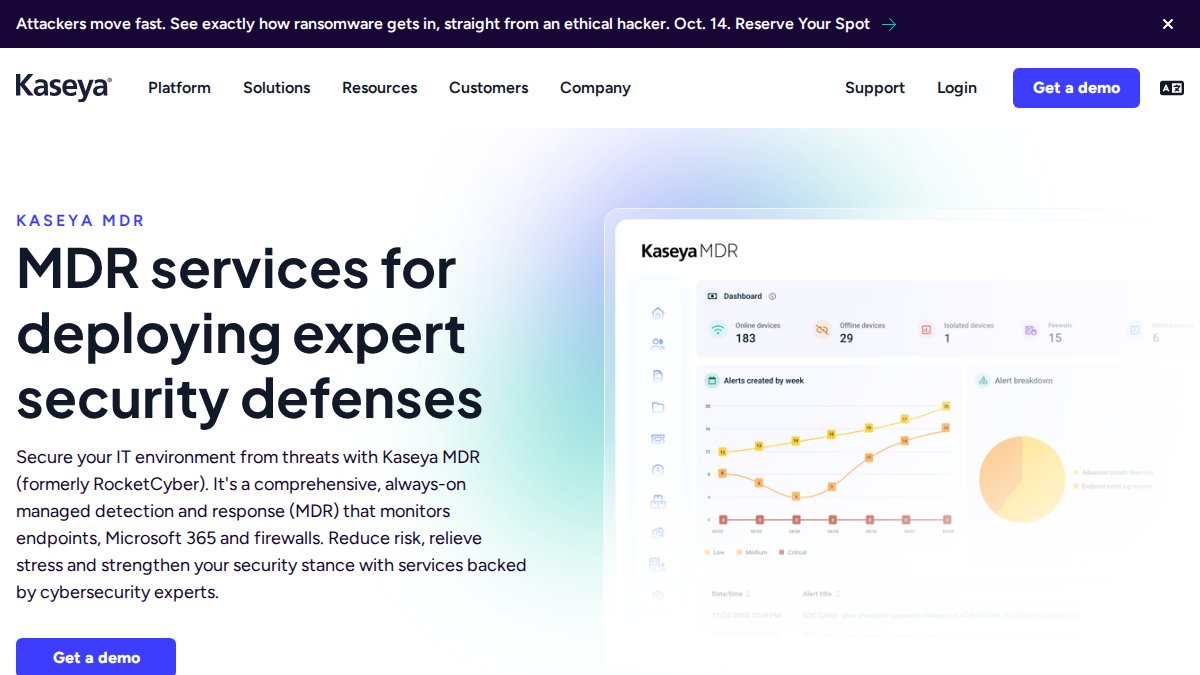Click the folder icon in dashboard preview sidebar
This screenshot has width=1200, height=675.
tap(657, 407)
